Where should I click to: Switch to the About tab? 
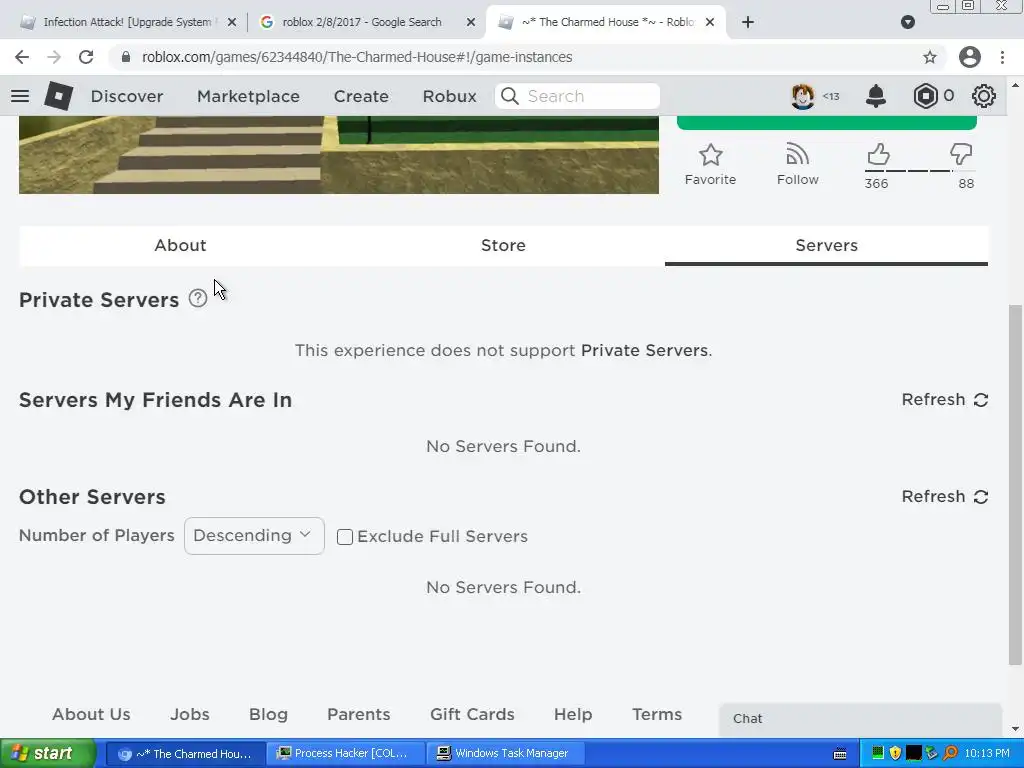click(x=180, y=246)
